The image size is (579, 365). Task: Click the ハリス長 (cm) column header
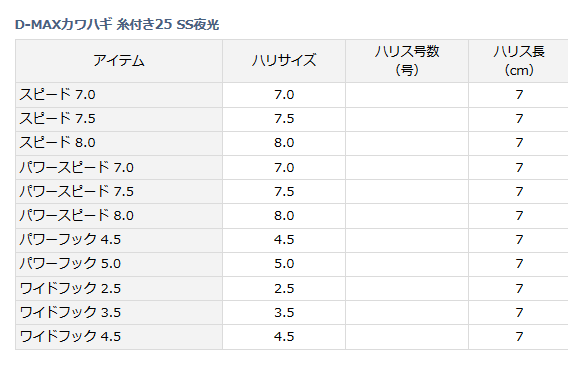518,61
